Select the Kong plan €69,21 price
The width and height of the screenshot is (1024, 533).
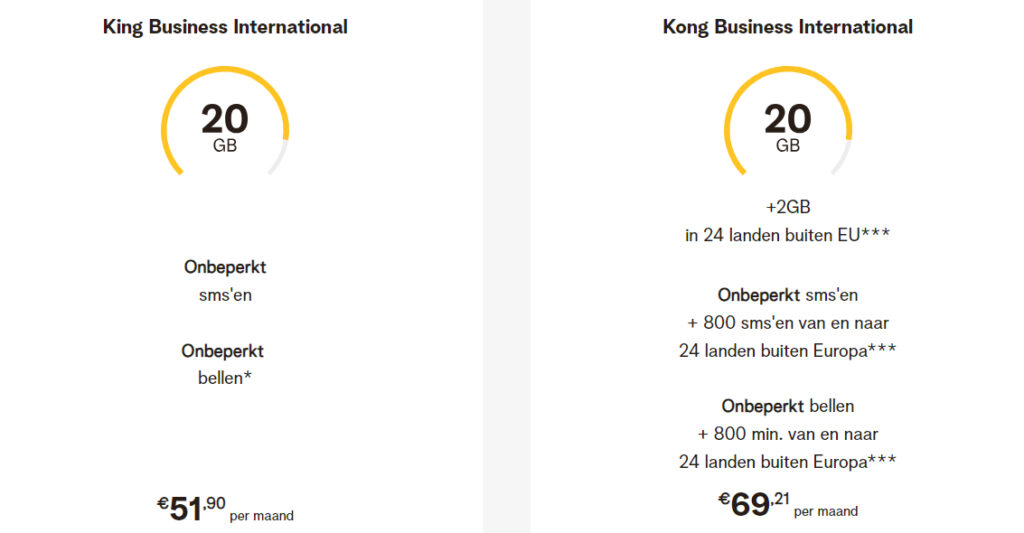(754, 504)
